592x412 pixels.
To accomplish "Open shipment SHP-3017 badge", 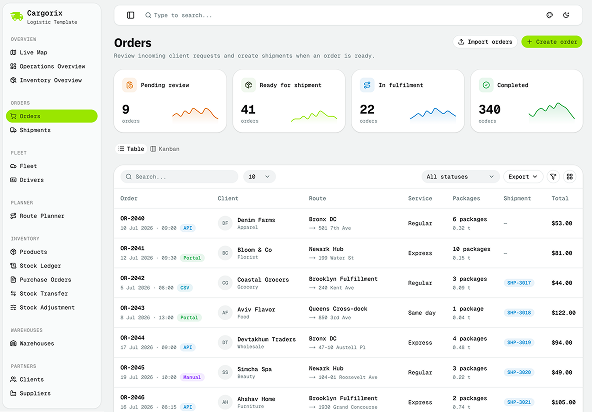I will pos(519,283).
